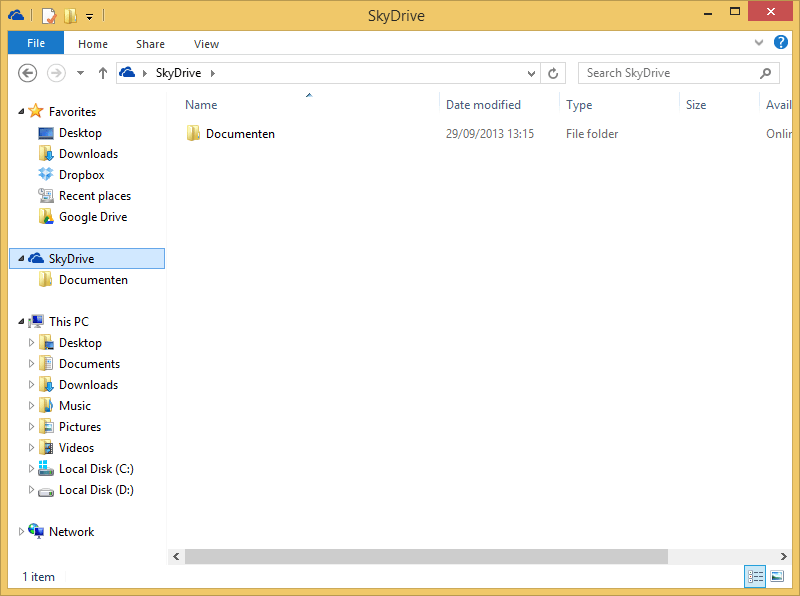Open Downloads under This PC

click(88, 385)
